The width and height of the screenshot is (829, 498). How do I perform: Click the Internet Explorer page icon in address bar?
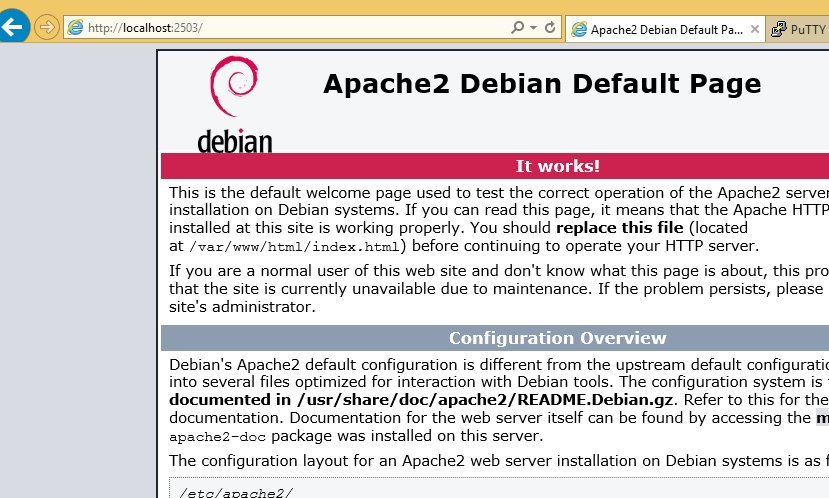coord(76,27)
